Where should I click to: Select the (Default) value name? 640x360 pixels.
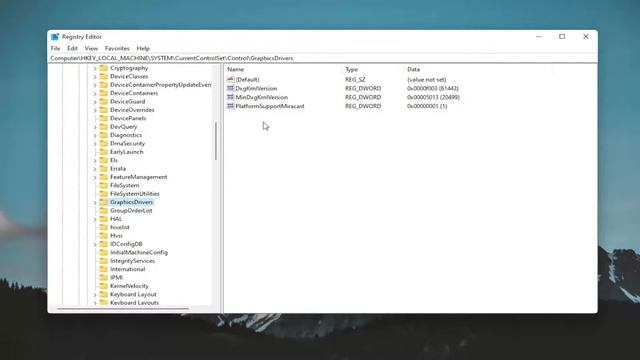coord(247,79)
